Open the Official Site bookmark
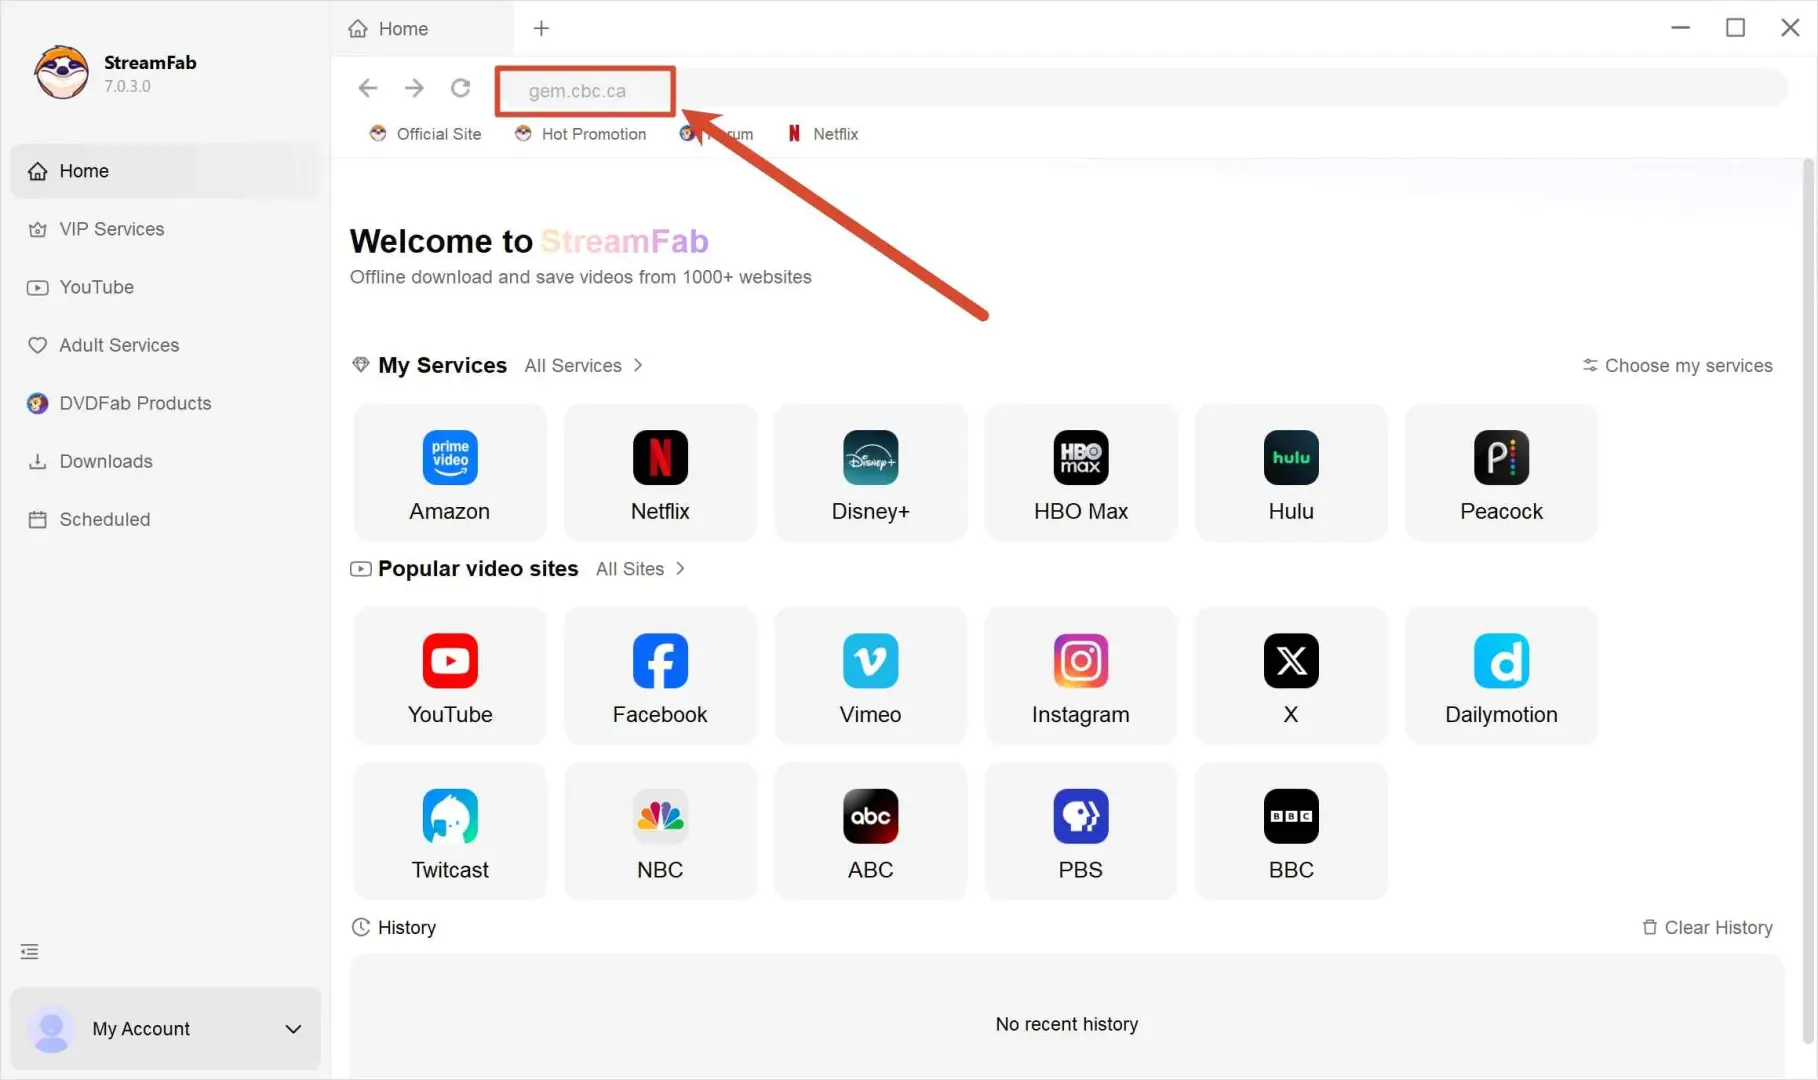 [x=425, y=133]
